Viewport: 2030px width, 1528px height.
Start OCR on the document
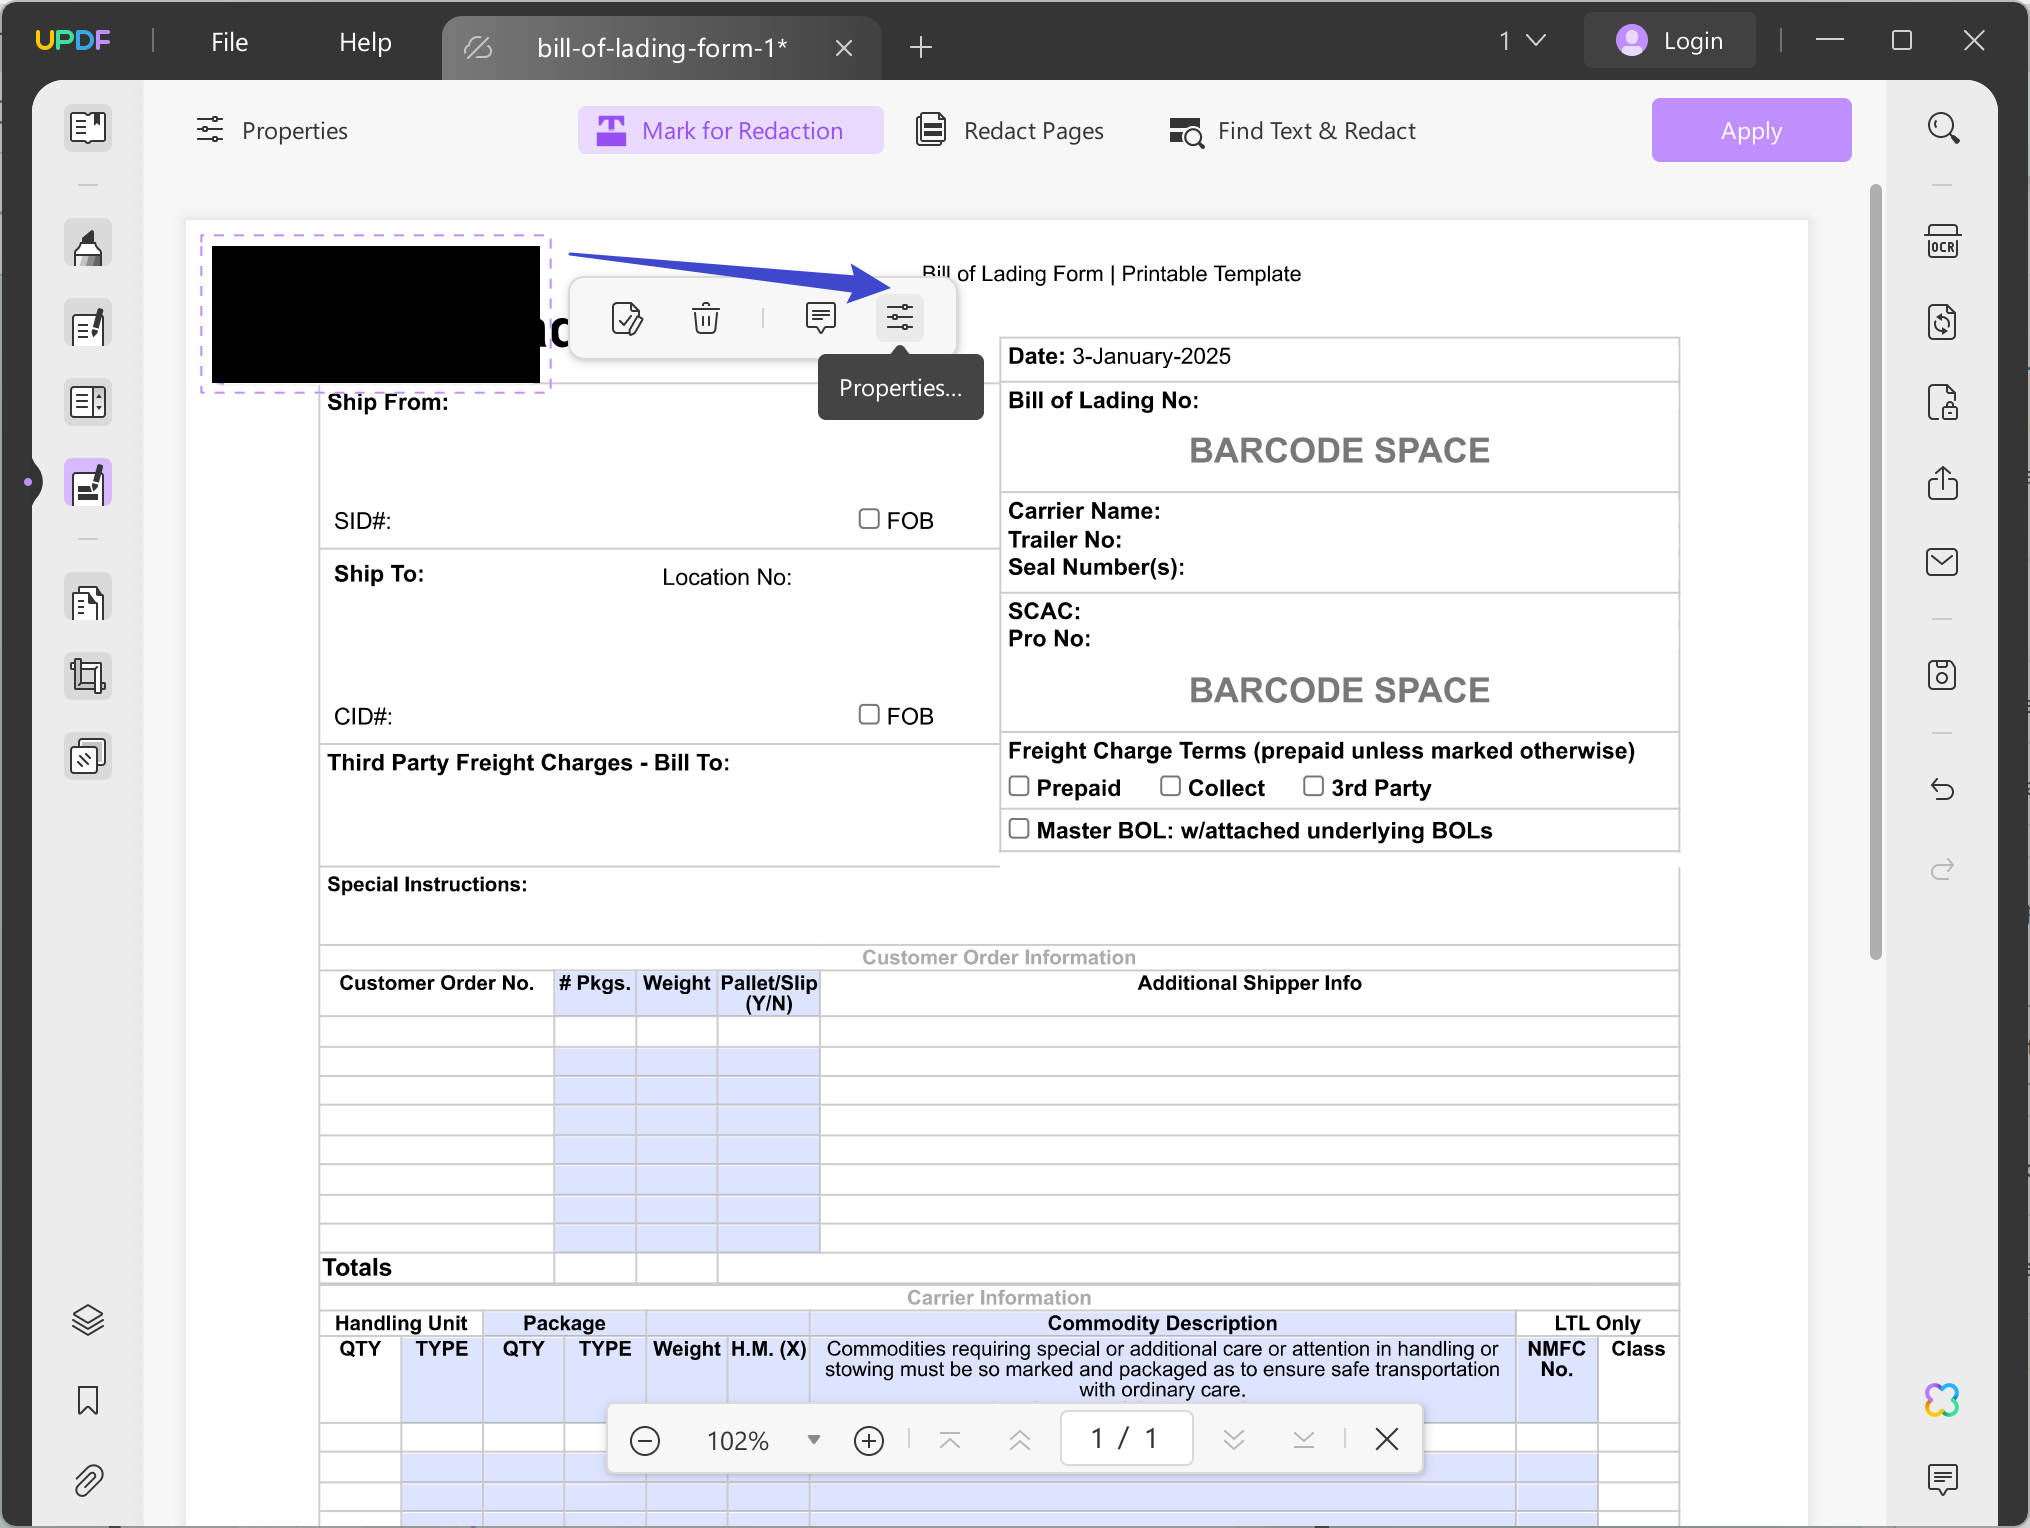1943,241
